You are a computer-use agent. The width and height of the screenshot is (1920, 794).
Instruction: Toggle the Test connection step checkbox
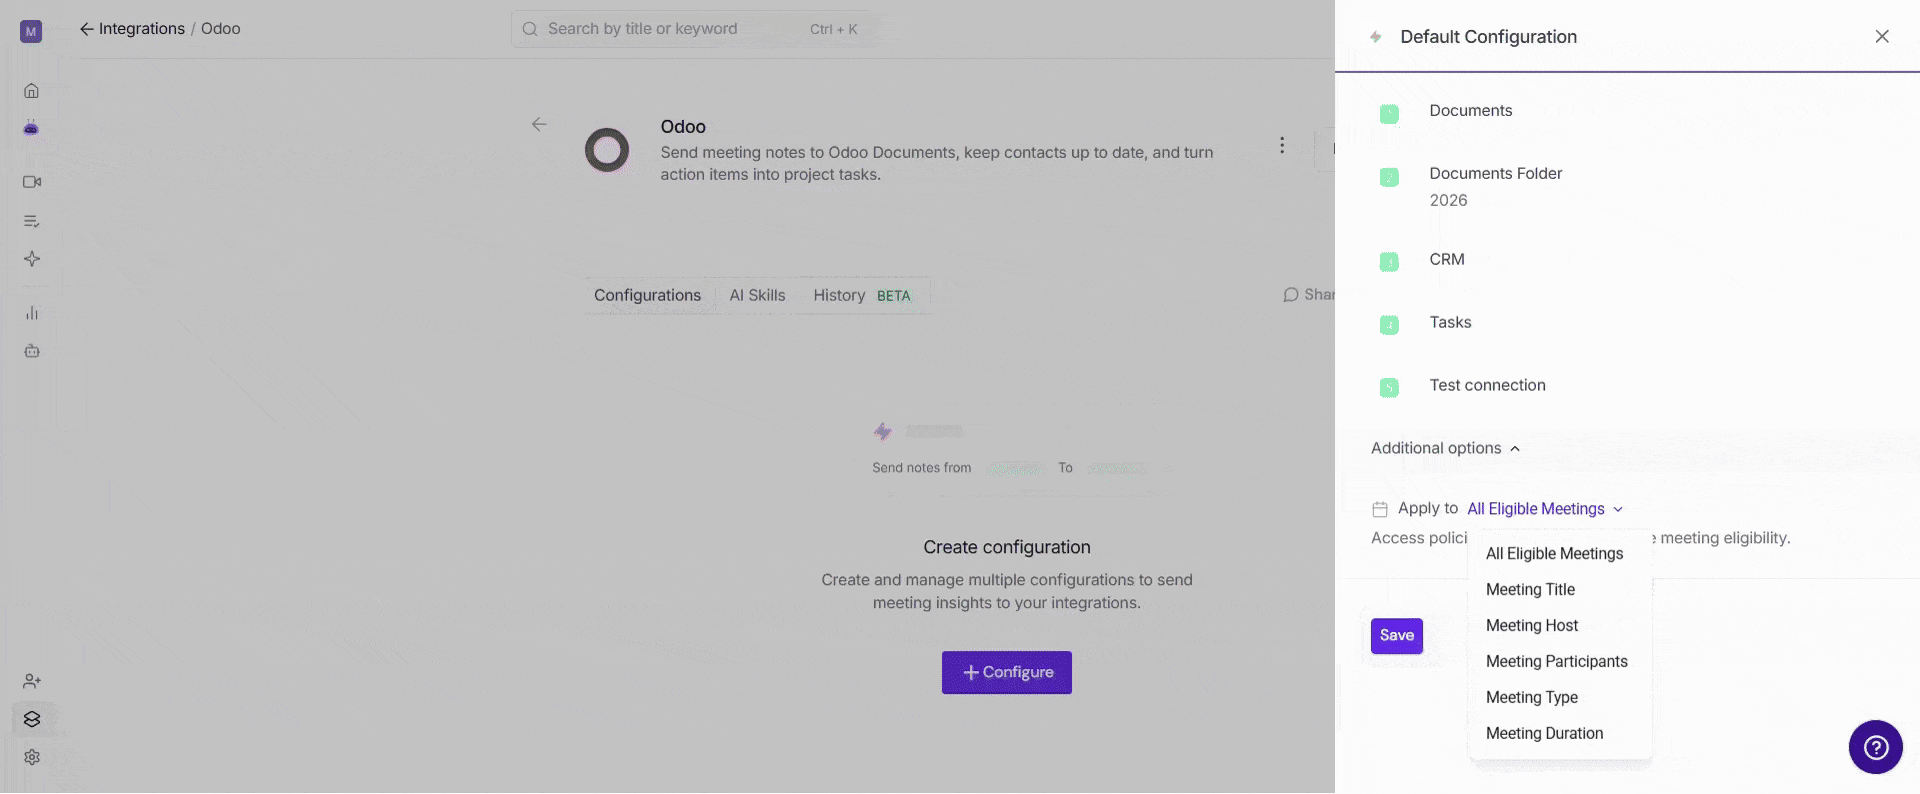[1389, 388]
